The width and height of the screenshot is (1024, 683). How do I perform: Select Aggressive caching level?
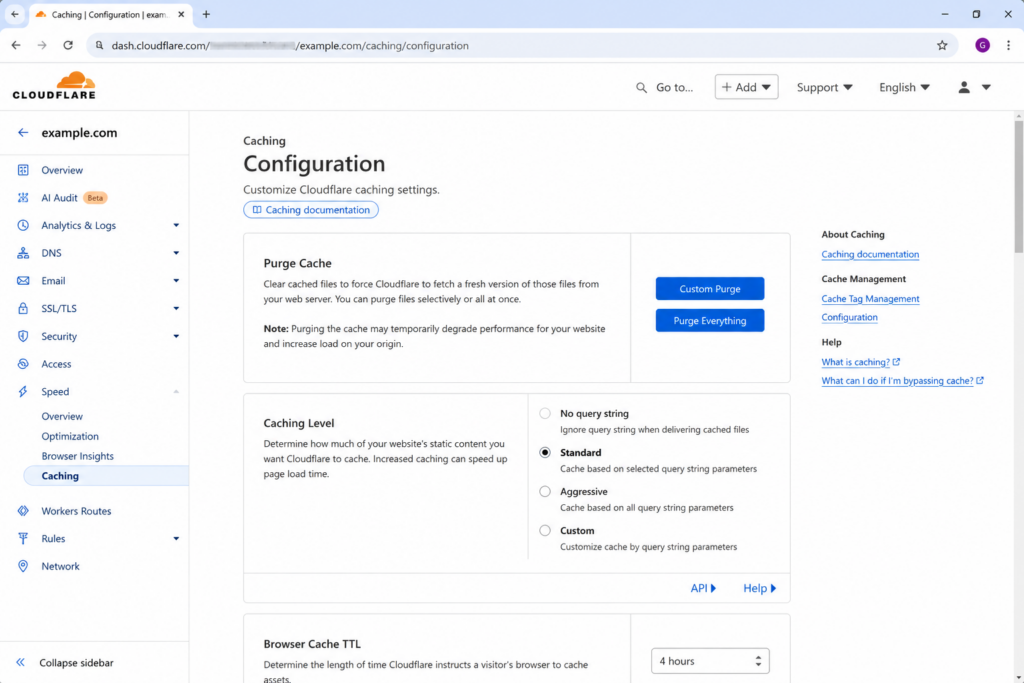tap(545, 492)
